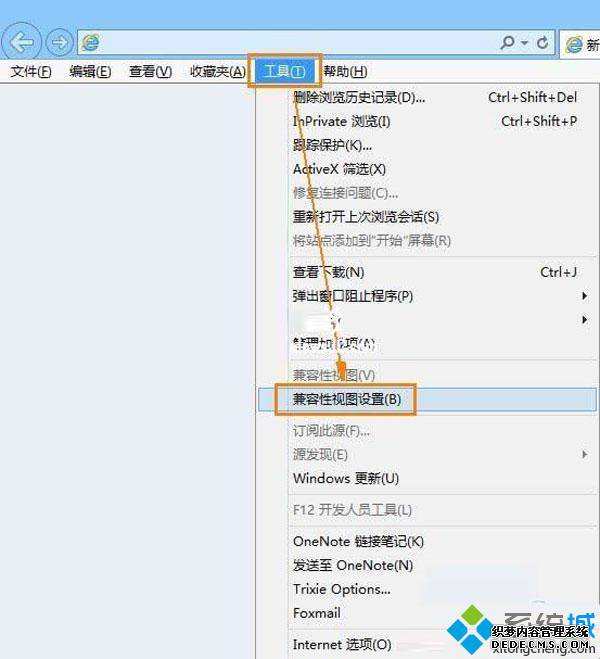Click 将站点添加到"开始"屏幕(R)
The image size is (600, 659).
click(427, 241)
